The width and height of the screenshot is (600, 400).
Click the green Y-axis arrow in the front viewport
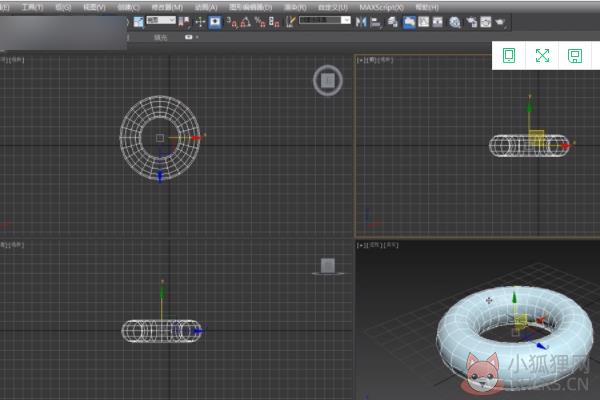tap(530, 106)
